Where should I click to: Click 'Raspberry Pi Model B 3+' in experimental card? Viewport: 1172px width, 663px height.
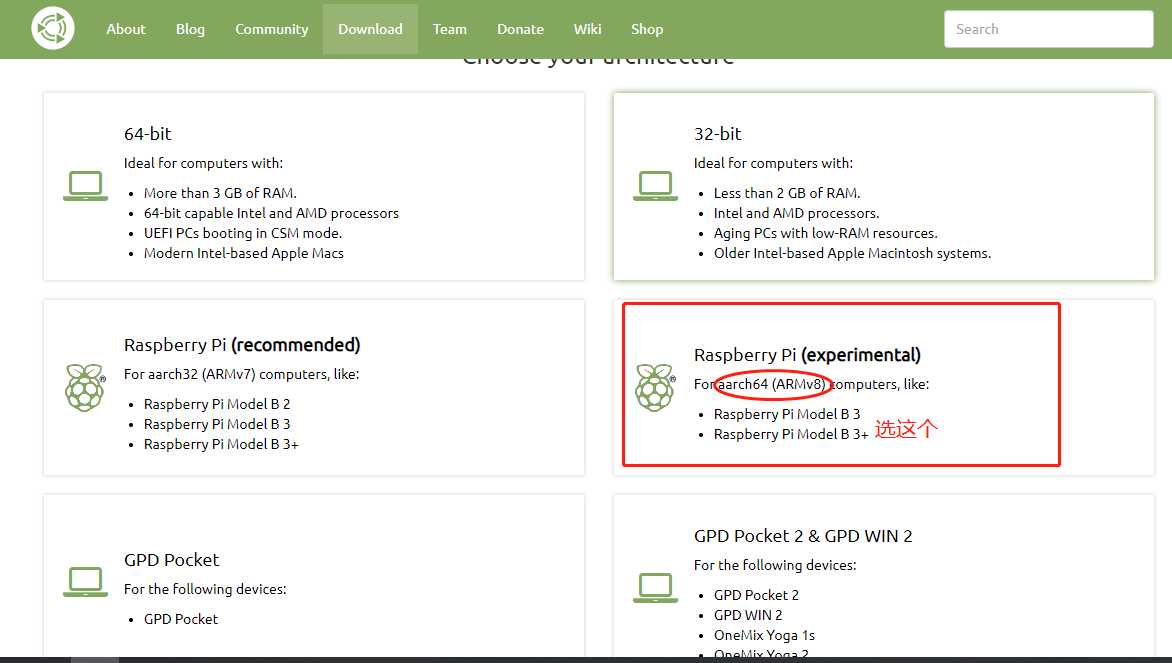click(x=791, y=434)
